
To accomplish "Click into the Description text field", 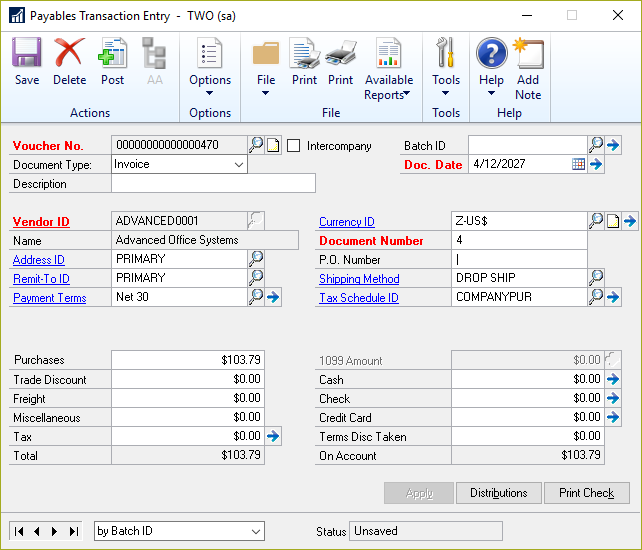I will click(x=213, y=183).
